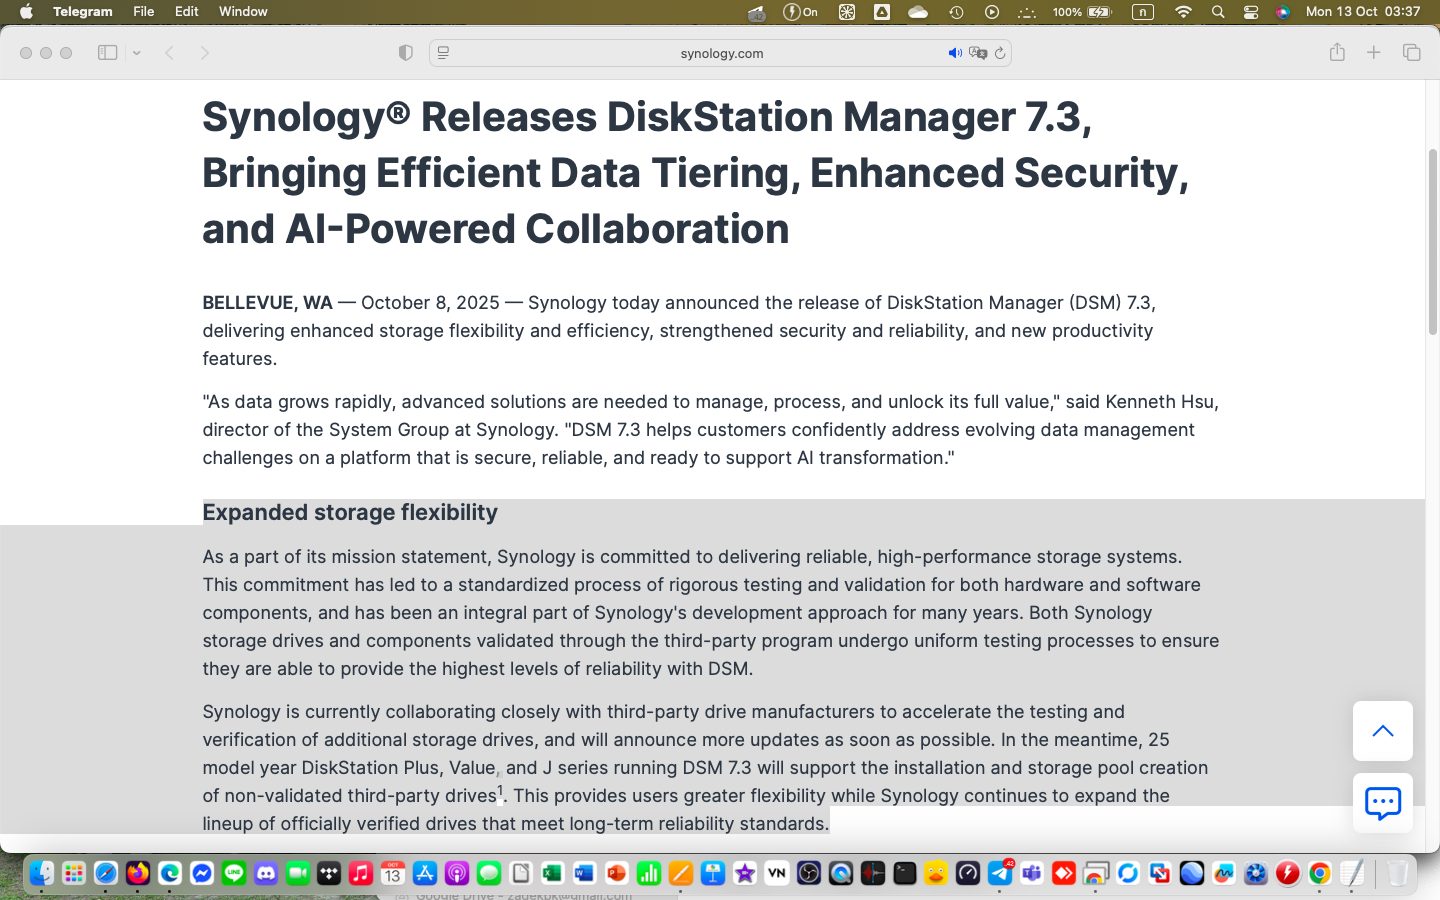Open the Apple menu
The height and width of the screenshot is (900, 1440).
coord(27,12)
